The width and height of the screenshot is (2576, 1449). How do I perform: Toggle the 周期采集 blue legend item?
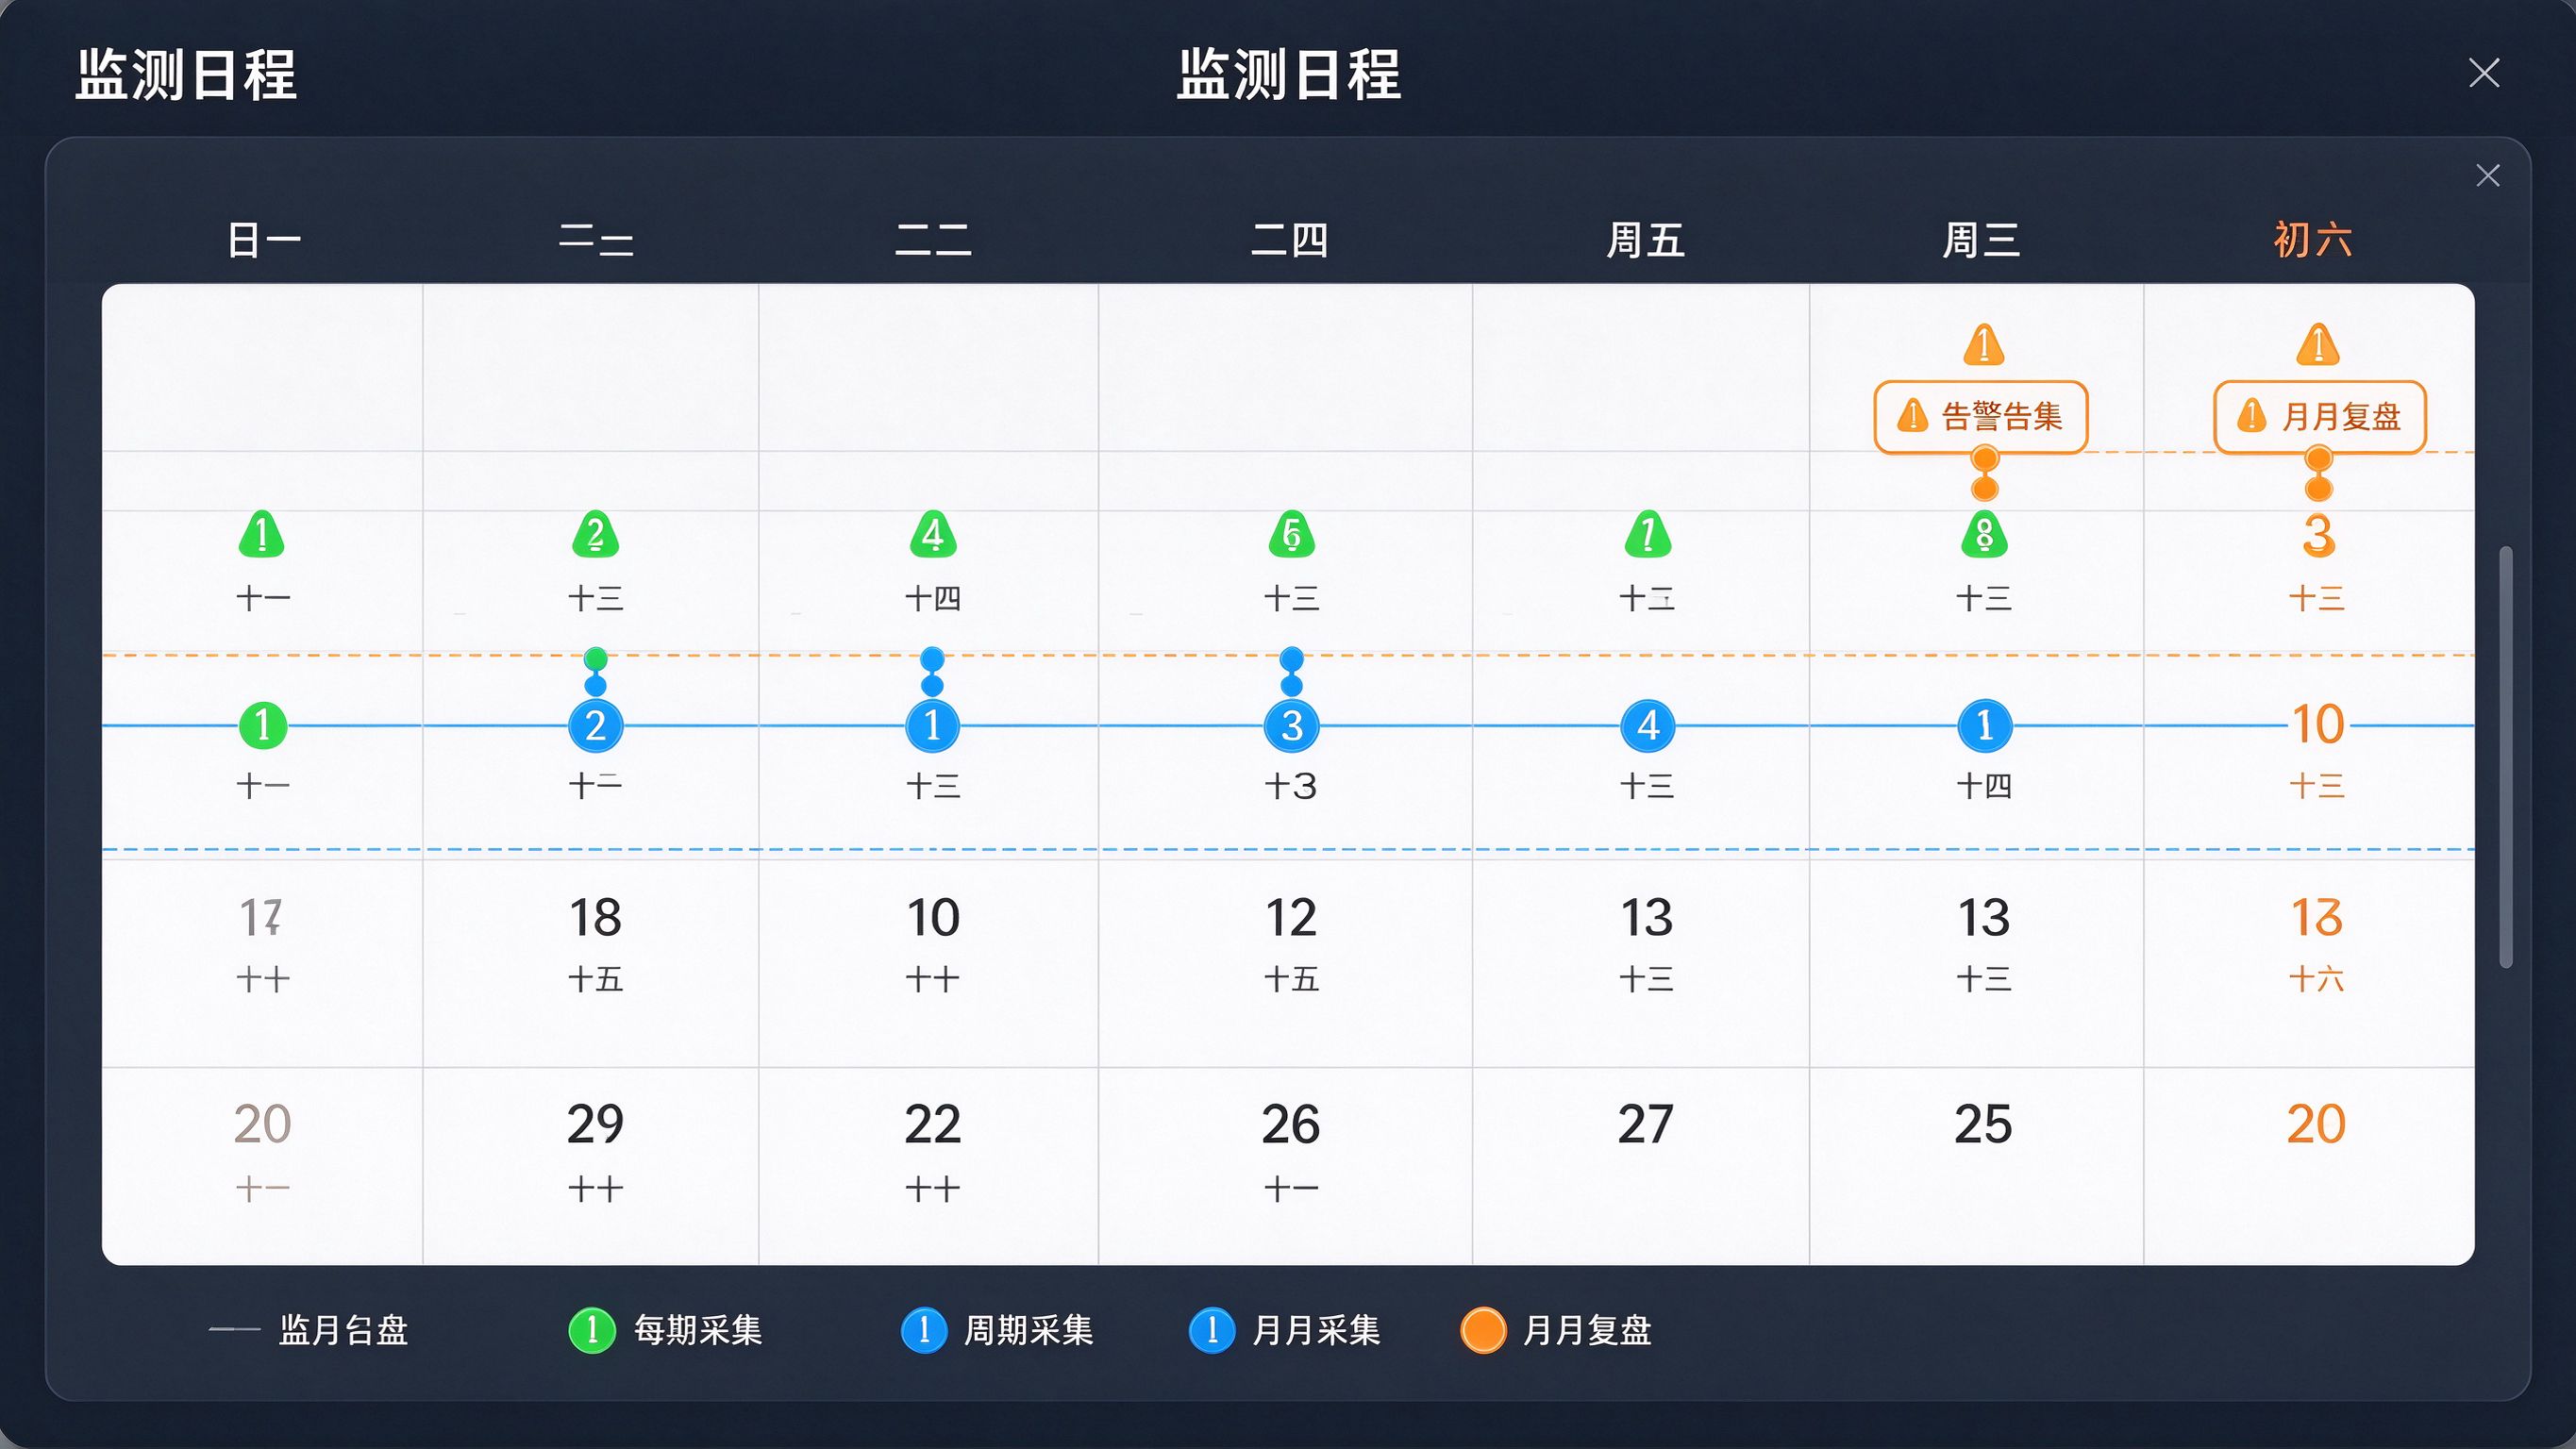coord(997,1330)
